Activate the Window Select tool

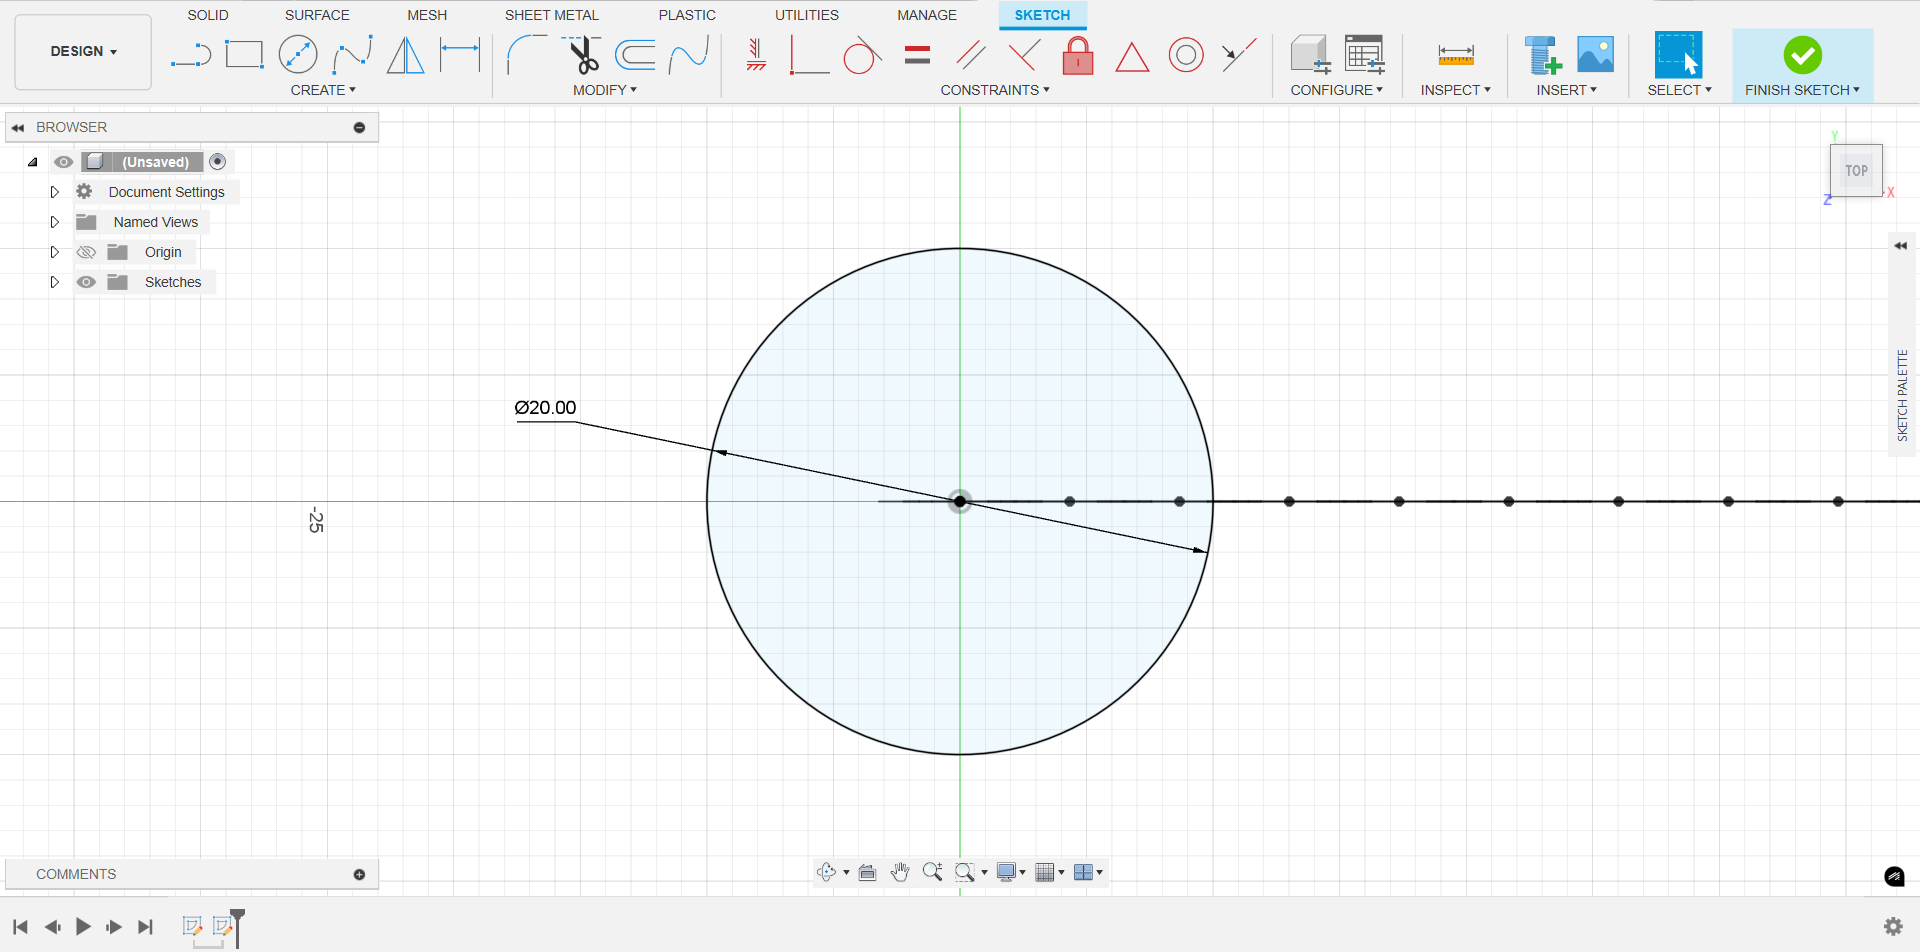pyautogui.click(x=1679, y=55)
